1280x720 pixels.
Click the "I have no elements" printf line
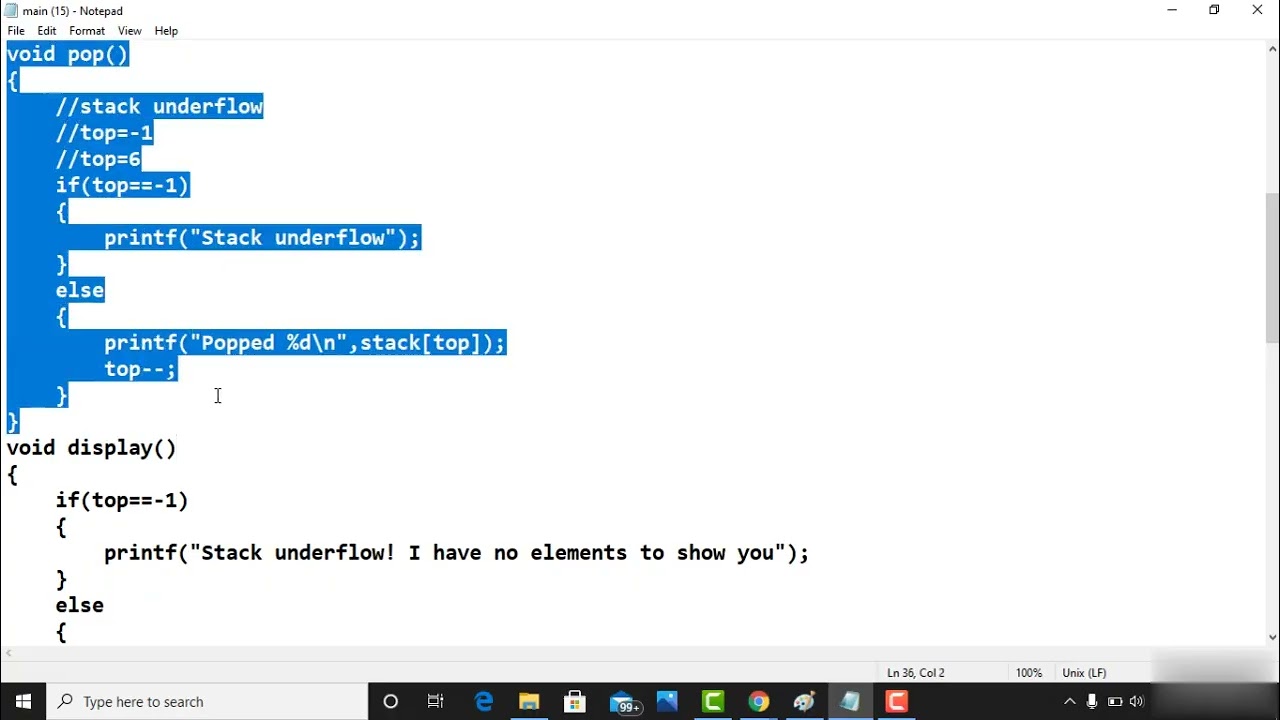coord(456,553)
